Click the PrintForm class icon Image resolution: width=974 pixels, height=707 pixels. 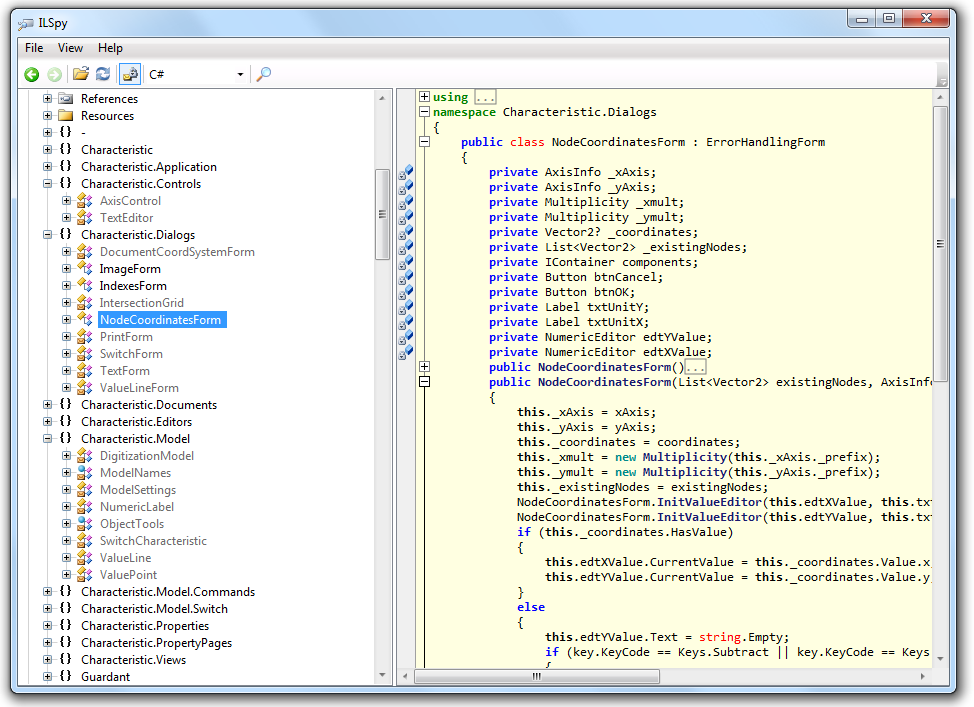(x=85, y=336)
